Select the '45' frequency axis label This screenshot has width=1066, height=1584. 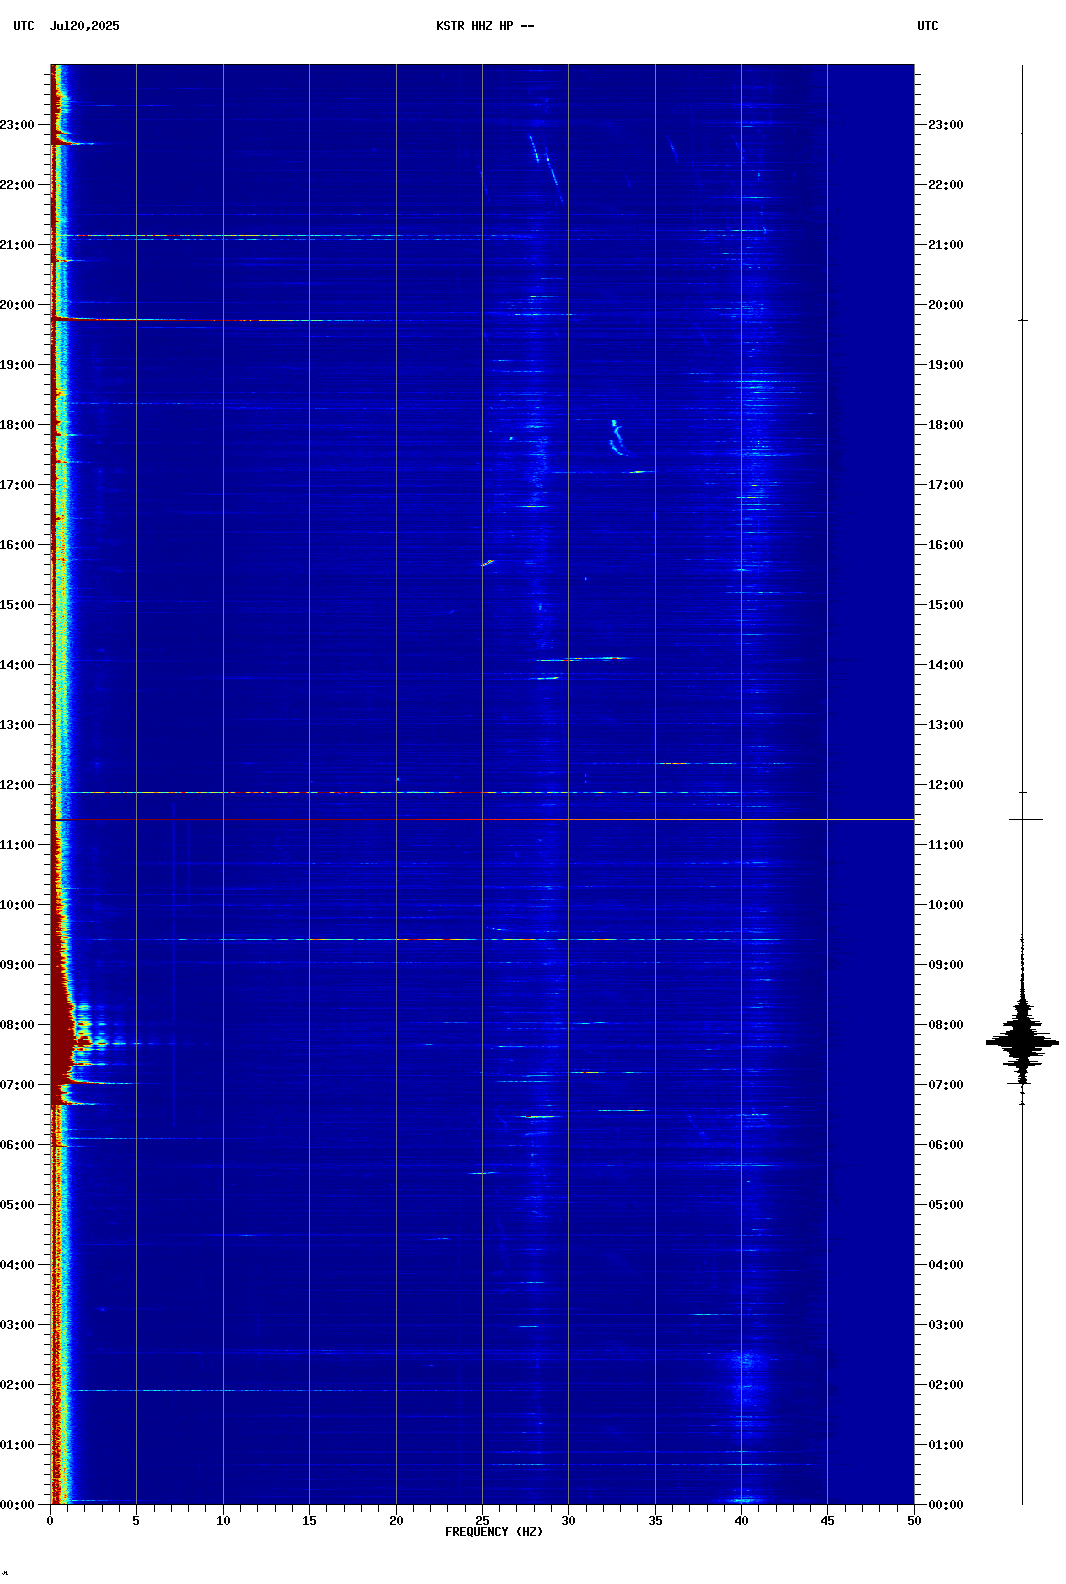tap(827, 1521)
